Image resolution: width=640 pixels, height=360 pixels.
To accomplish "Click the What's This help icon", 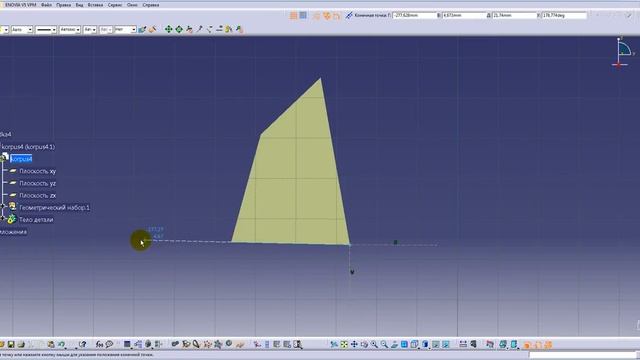I will click(83, 344).
